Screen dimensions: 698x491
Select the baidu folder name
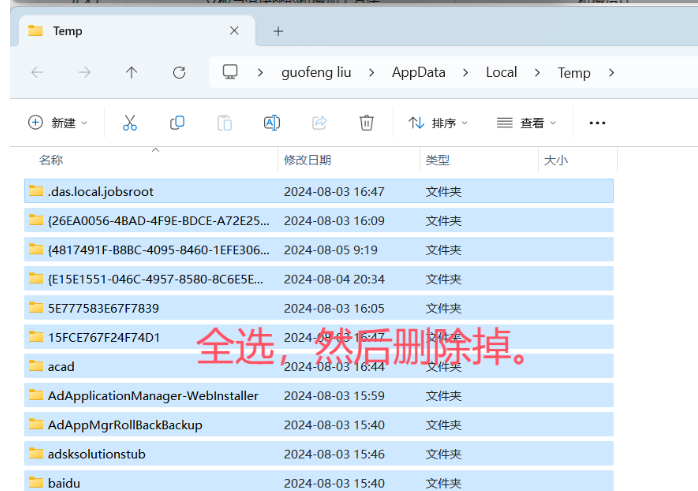click(x=64, y=483)
